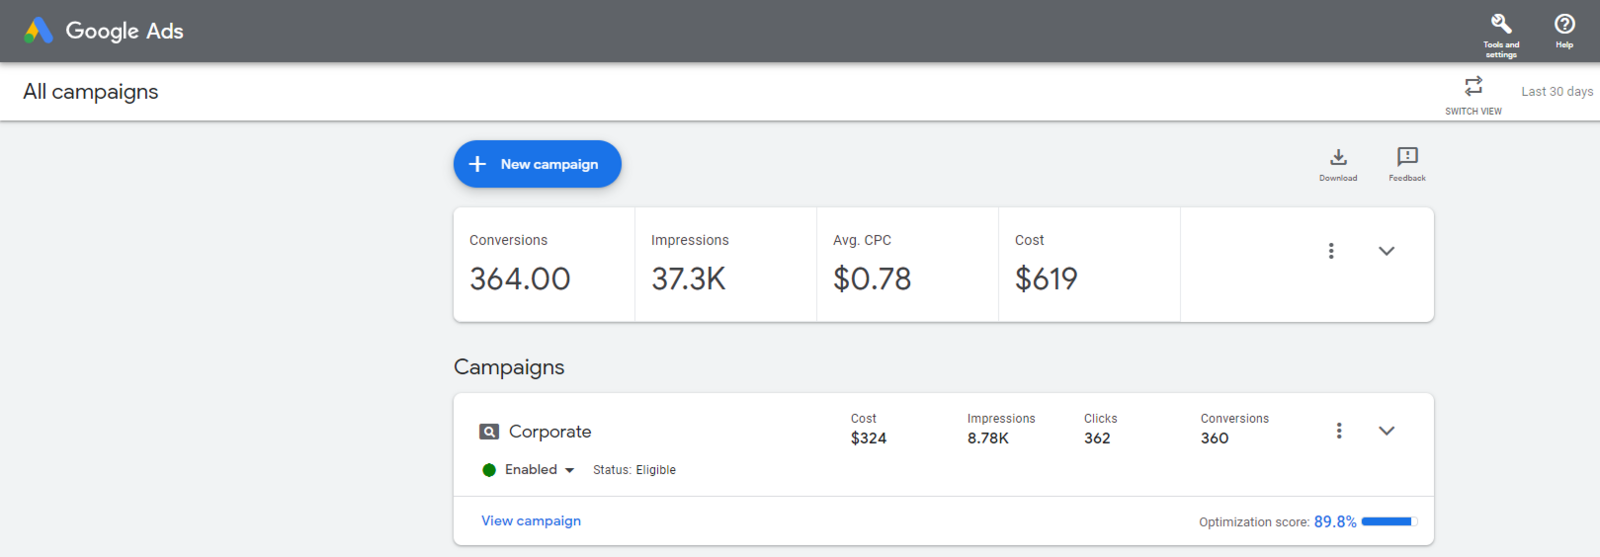This screenshot has width=1600, height=557.
Task: Select the Avg. CPC metric tile
Action: pos(908,265)
